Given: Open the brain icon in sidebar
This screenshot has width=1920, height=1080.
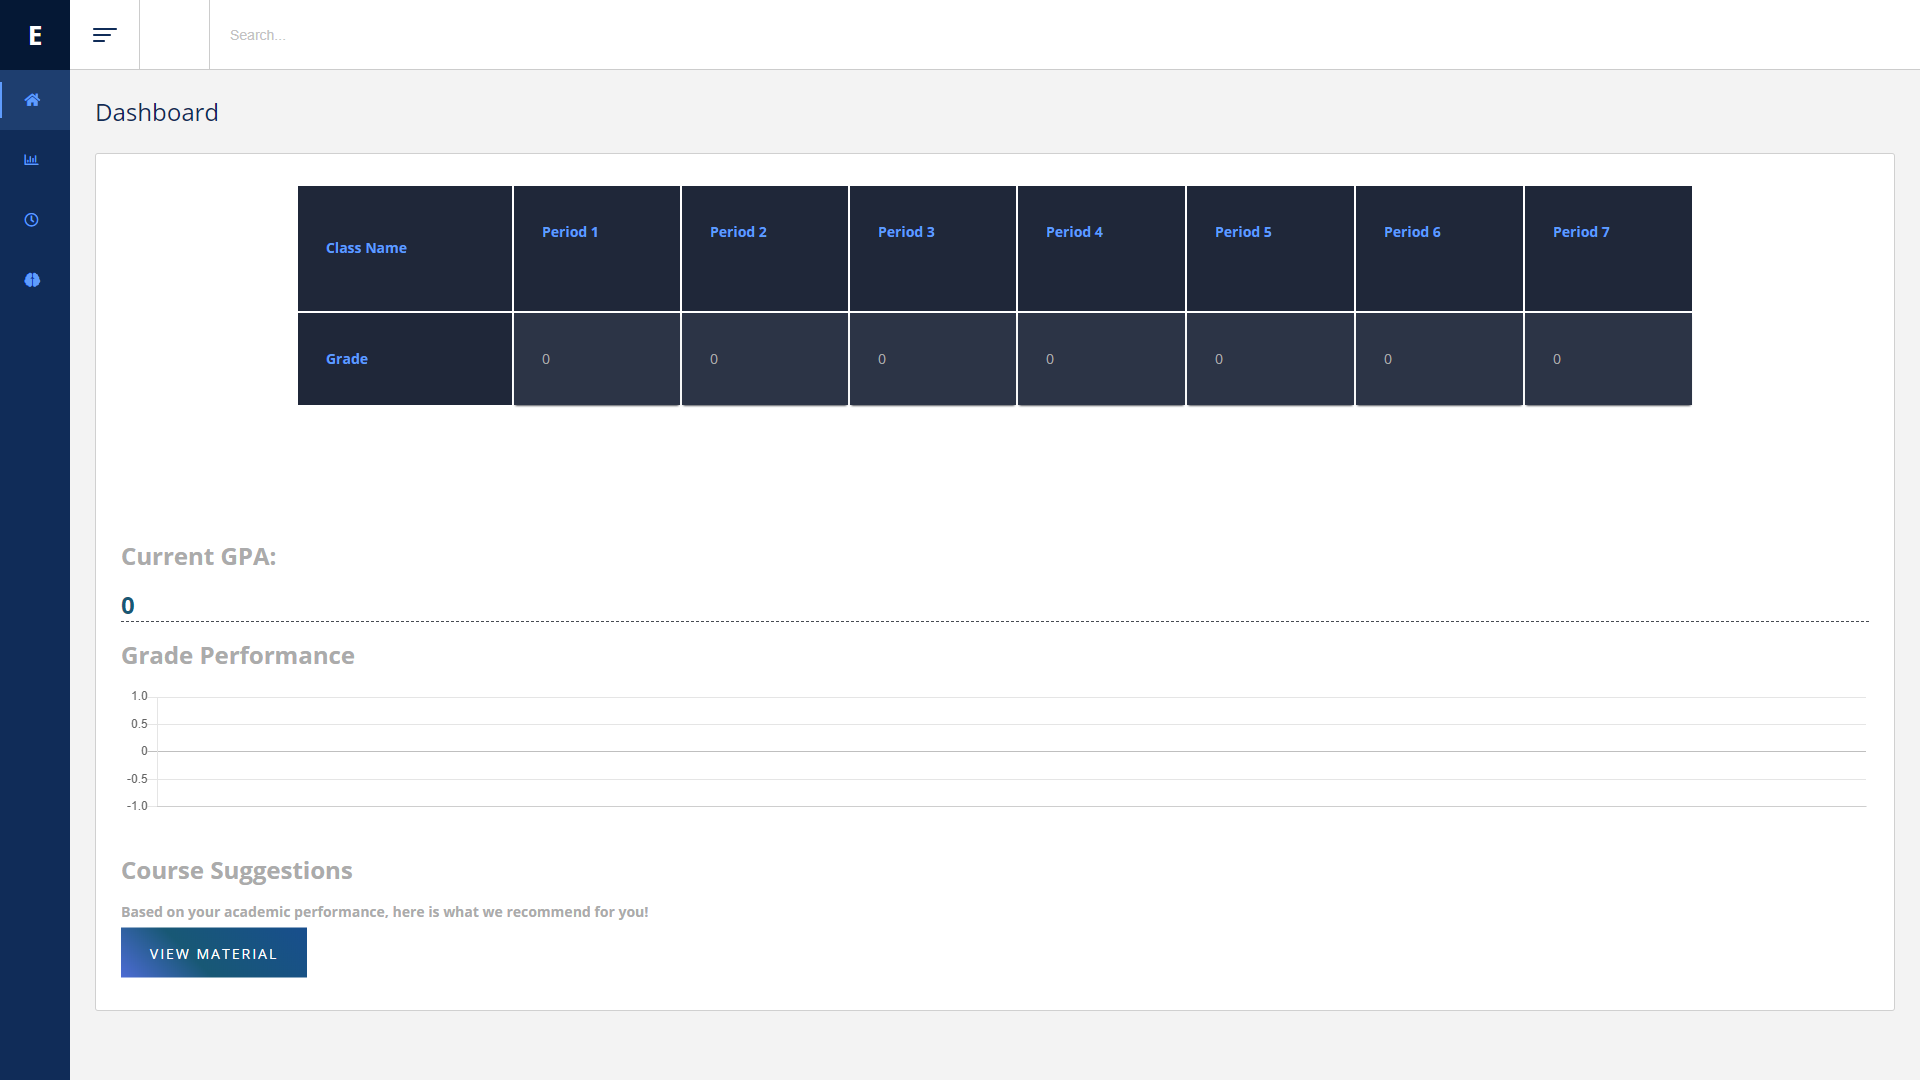Looking at the screenshot, I should tap(32, 280).
